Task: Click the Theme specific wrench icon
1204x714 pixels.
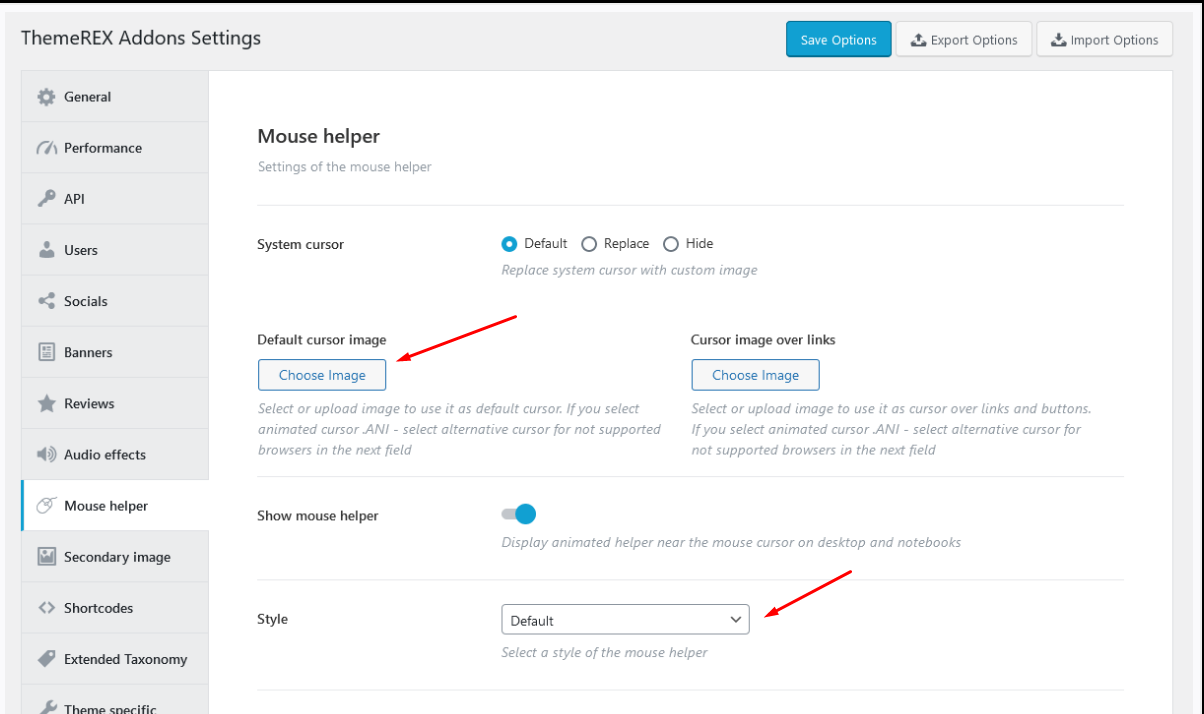Action: tap(46, 708)
